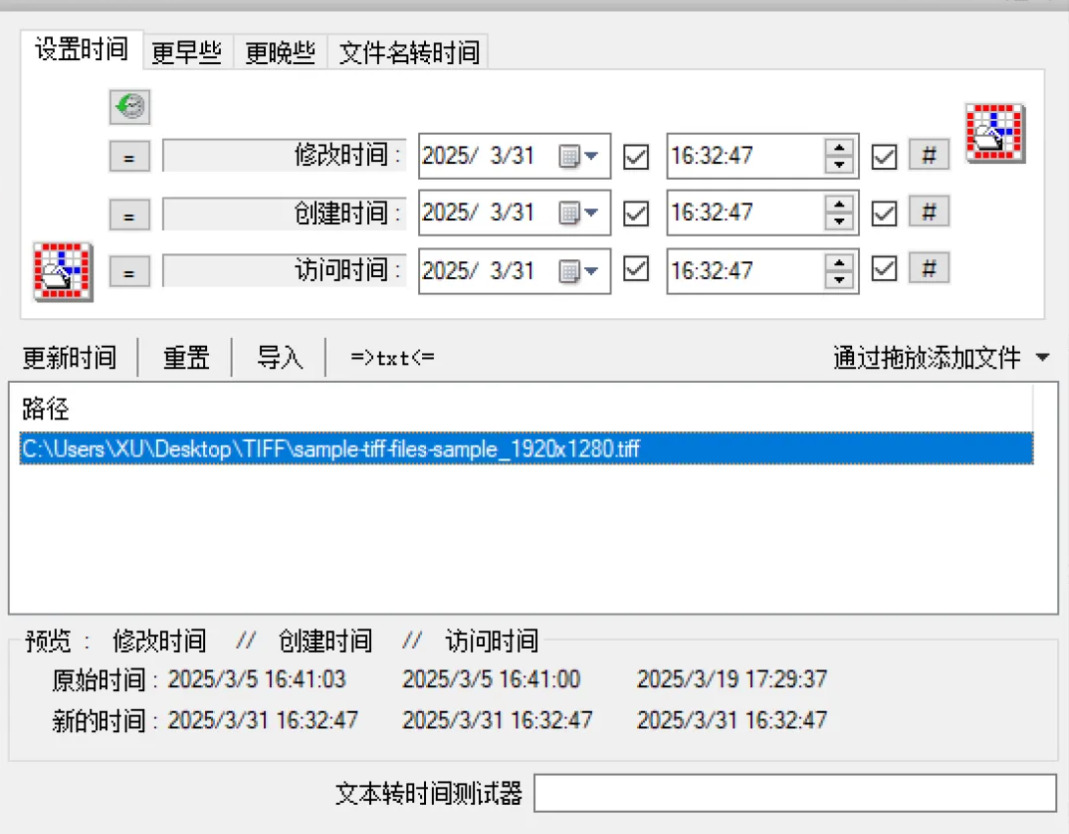1069x834 pixels.
Task: Expand the 通过拖放添加文件 dropdown
Action: pos(1042,357)
